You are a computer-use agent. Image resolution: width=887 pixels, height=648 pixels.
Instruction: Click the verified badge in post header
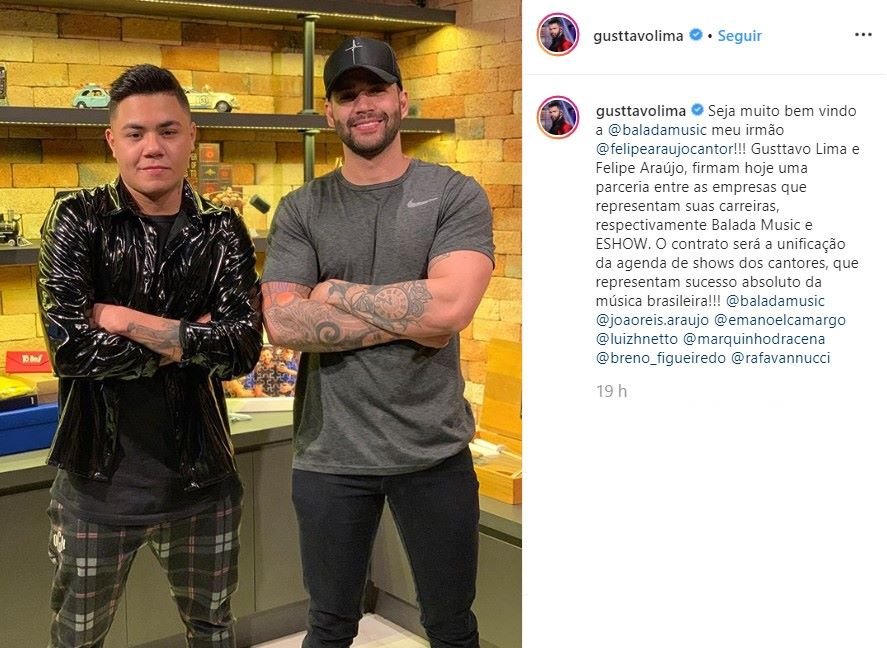696,35
